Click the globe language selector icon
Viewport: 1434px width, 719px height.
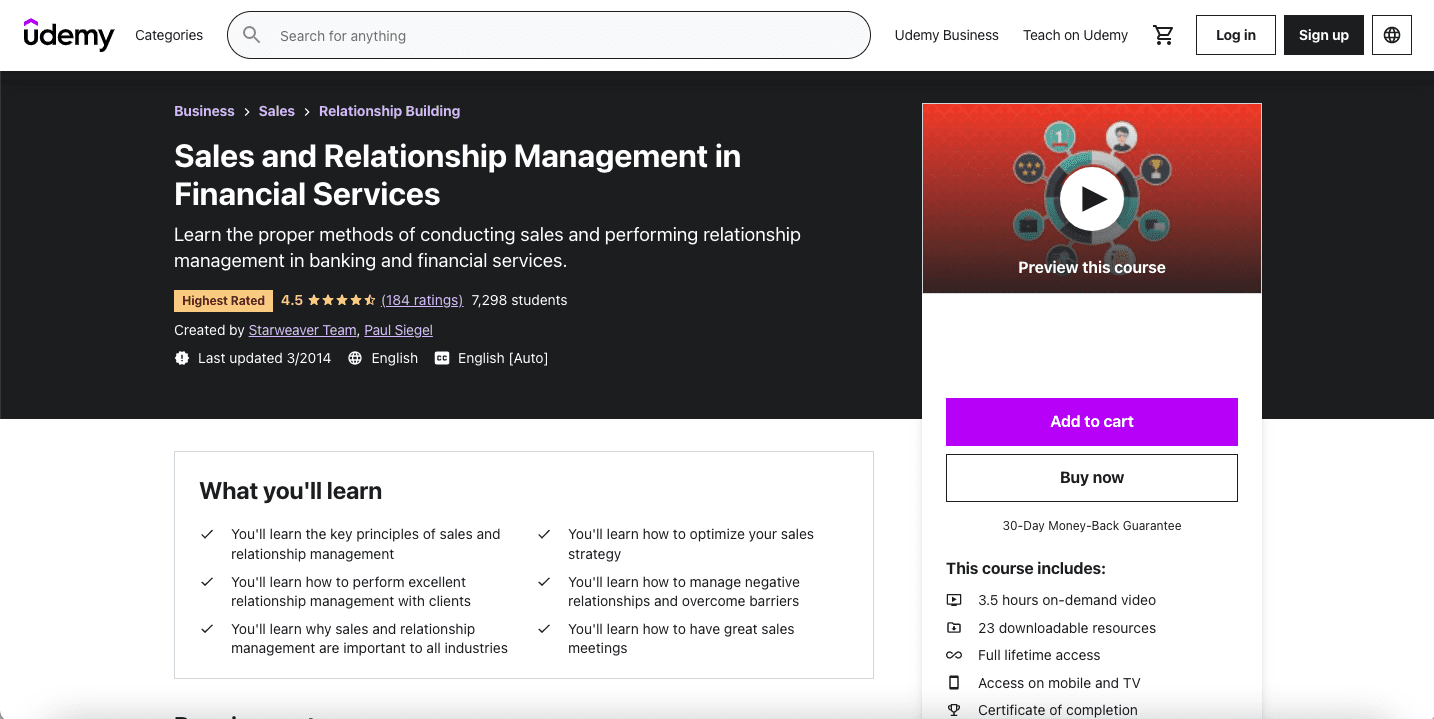(1391, 34)
